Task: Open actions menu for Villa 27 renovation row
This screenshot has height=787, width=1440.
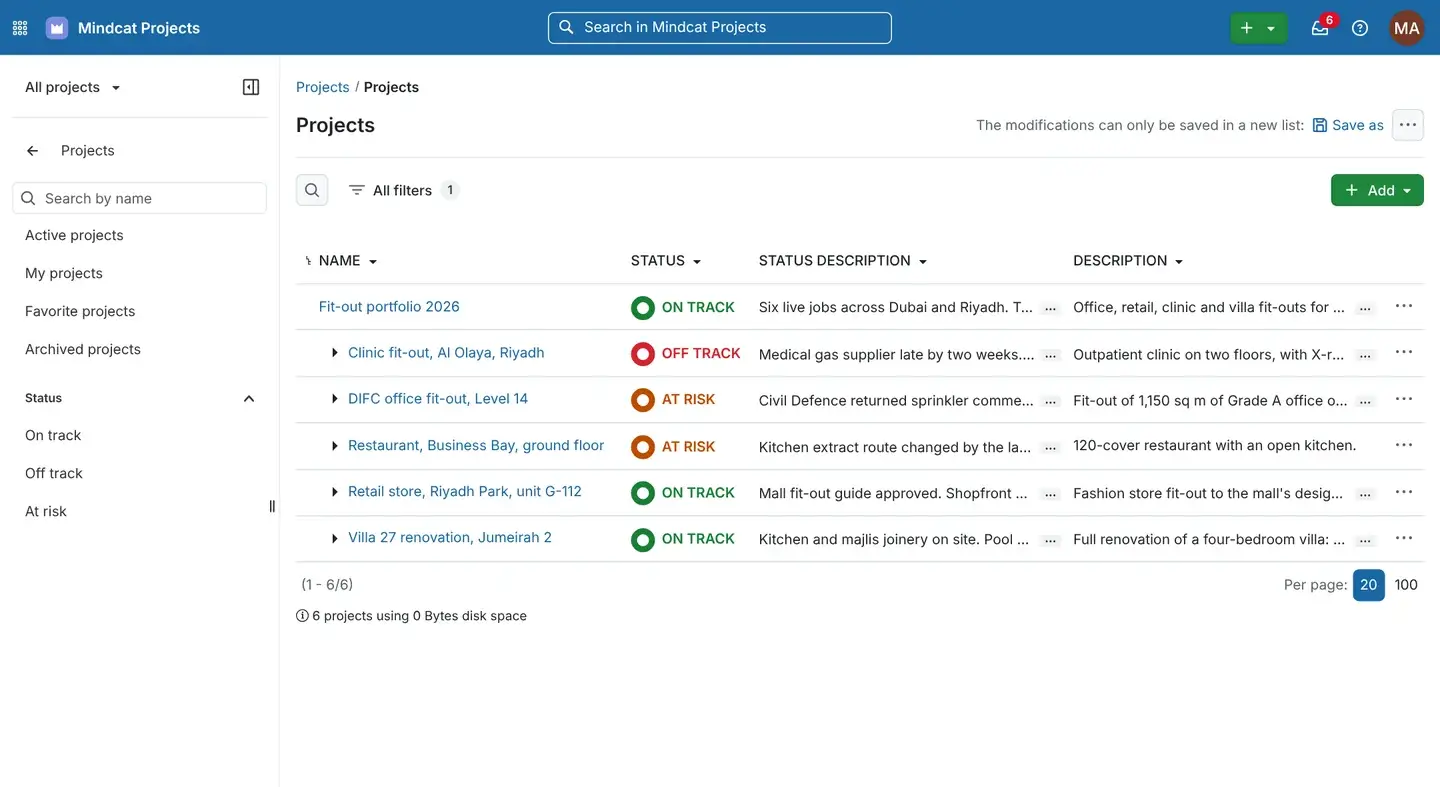Action: 1404,538
